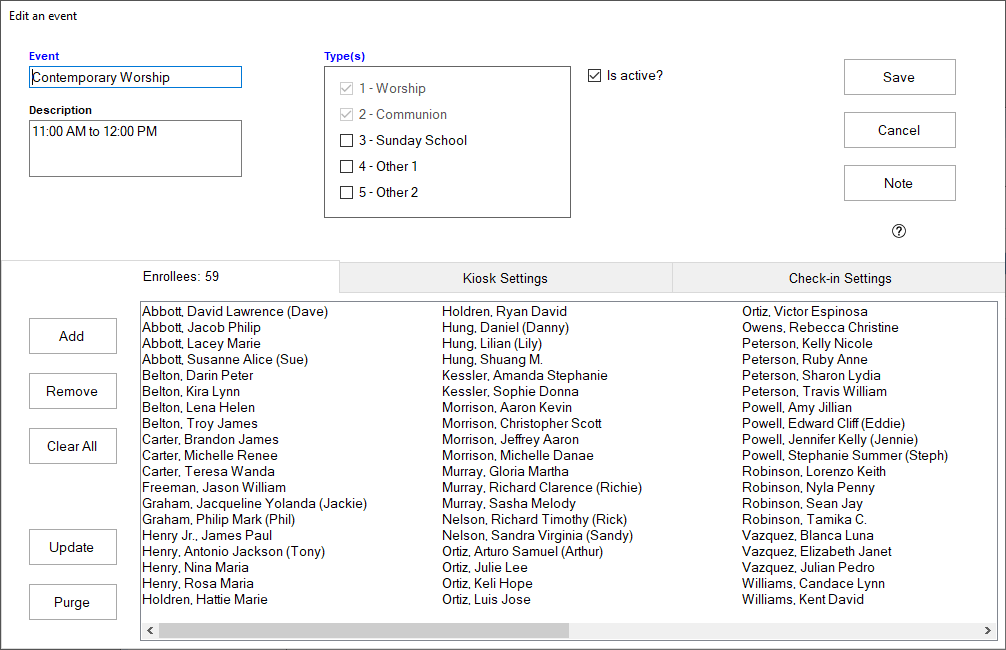Enable the 4 - Other 1 checkbox
Viewport: 1006px width, 650px height.
347,167
